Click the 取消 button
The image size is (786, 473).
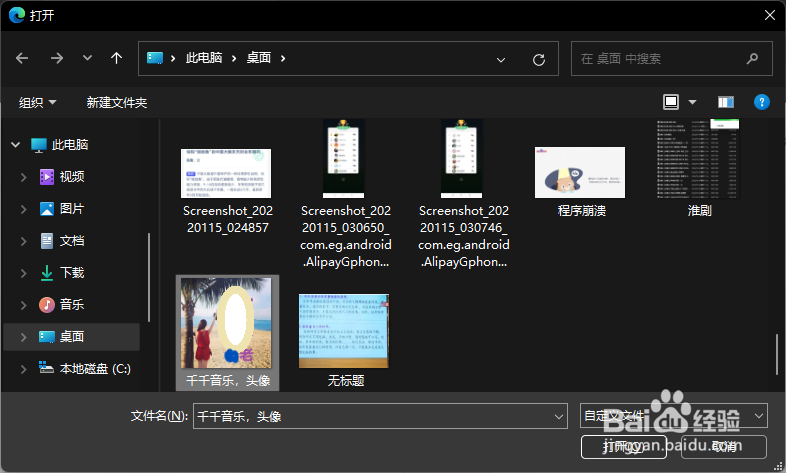pos(725,446)
